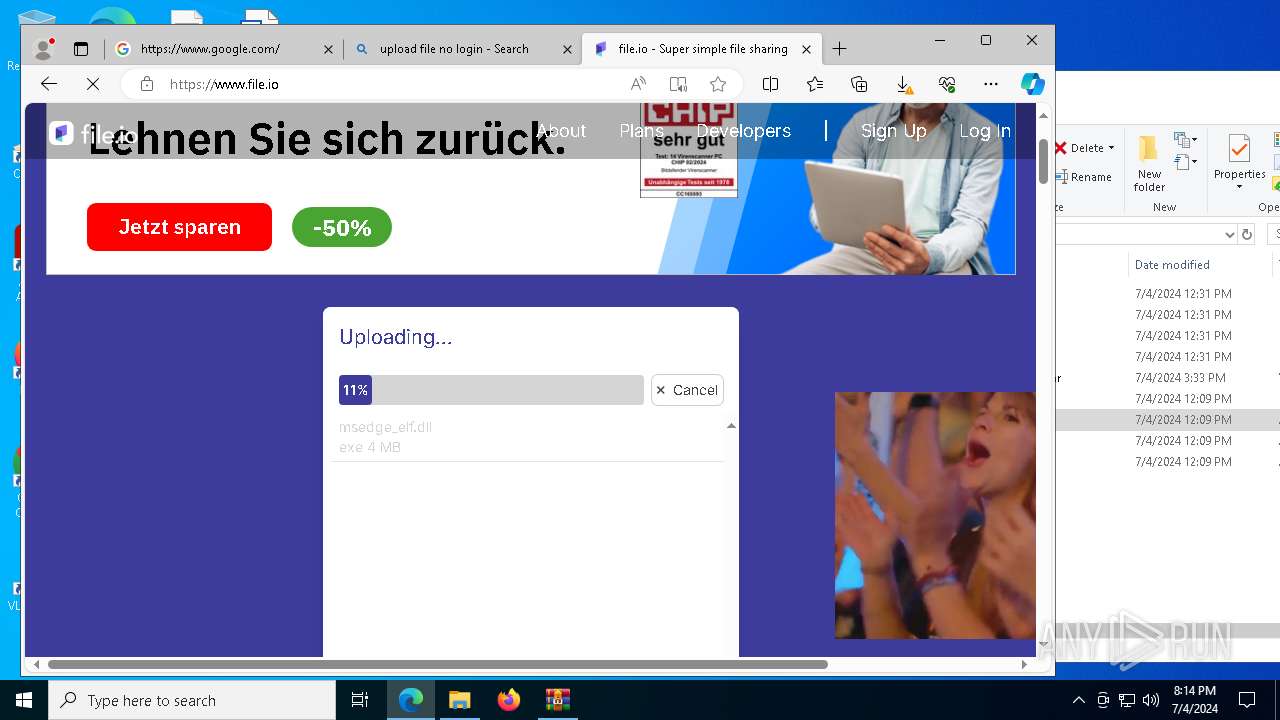Launch Firefox from the taskbar

[x=509, y=700]
